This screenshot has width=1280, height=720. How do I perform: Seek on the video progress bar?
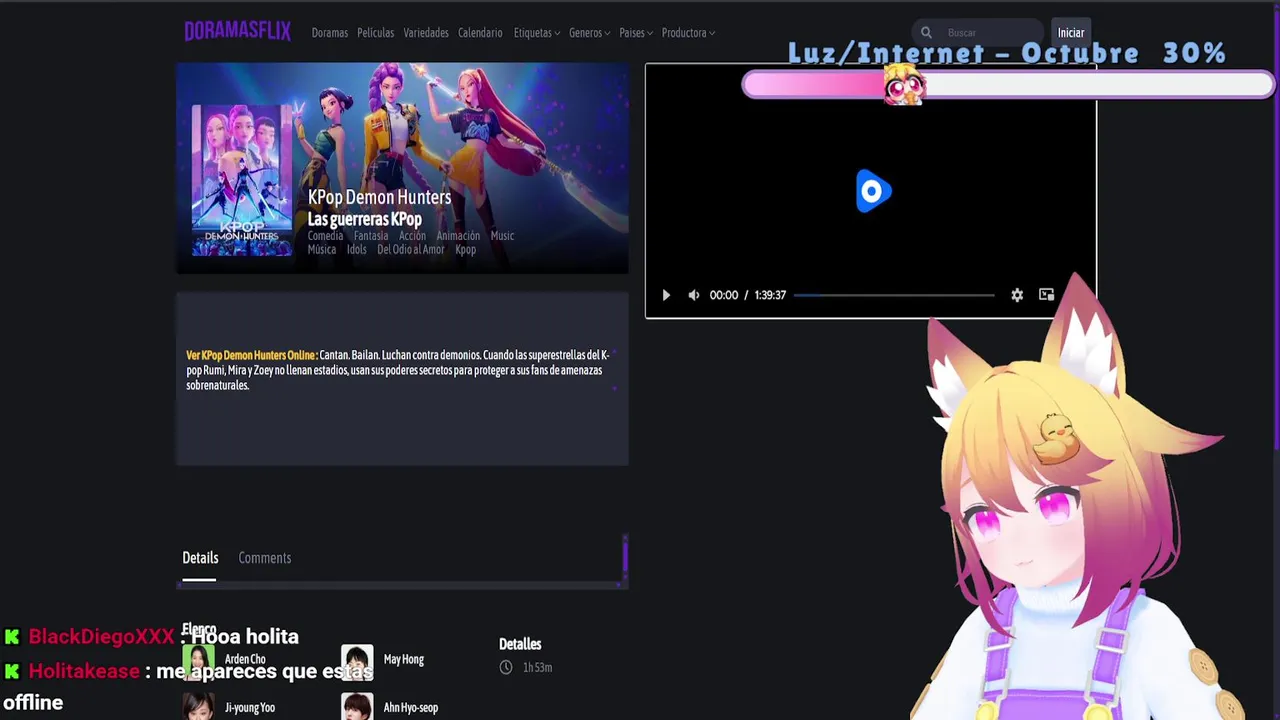coord(895,295)
